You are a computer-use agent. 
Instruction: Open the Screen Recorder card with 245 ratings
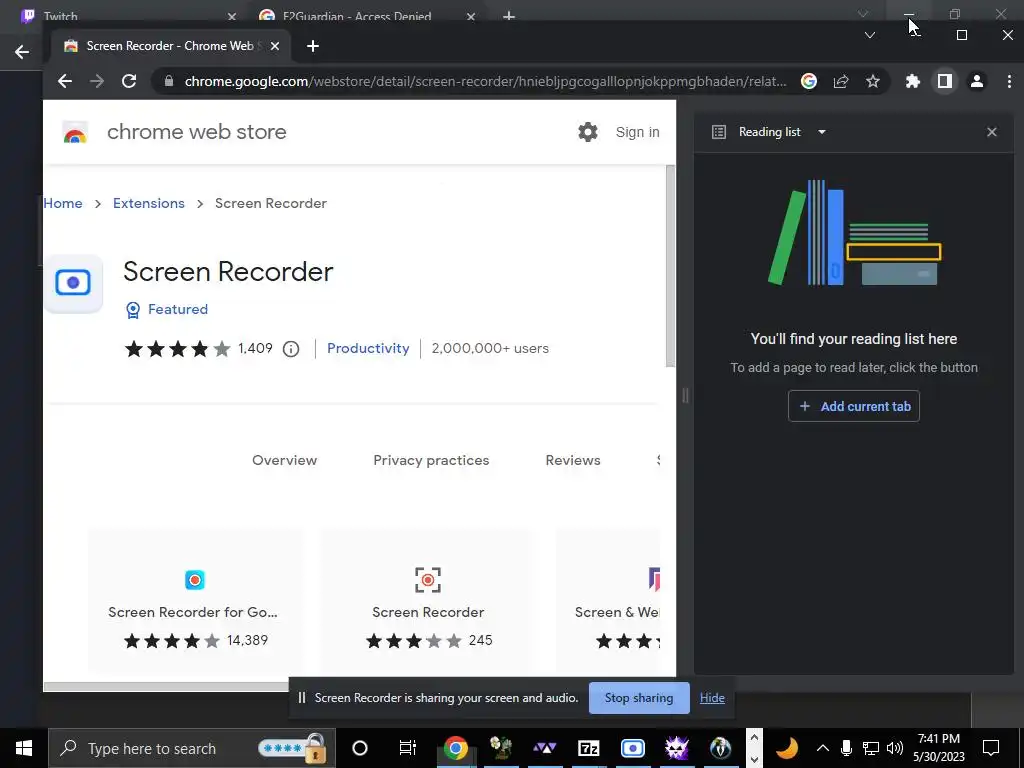pyautogui.click(x=428, y=601)
